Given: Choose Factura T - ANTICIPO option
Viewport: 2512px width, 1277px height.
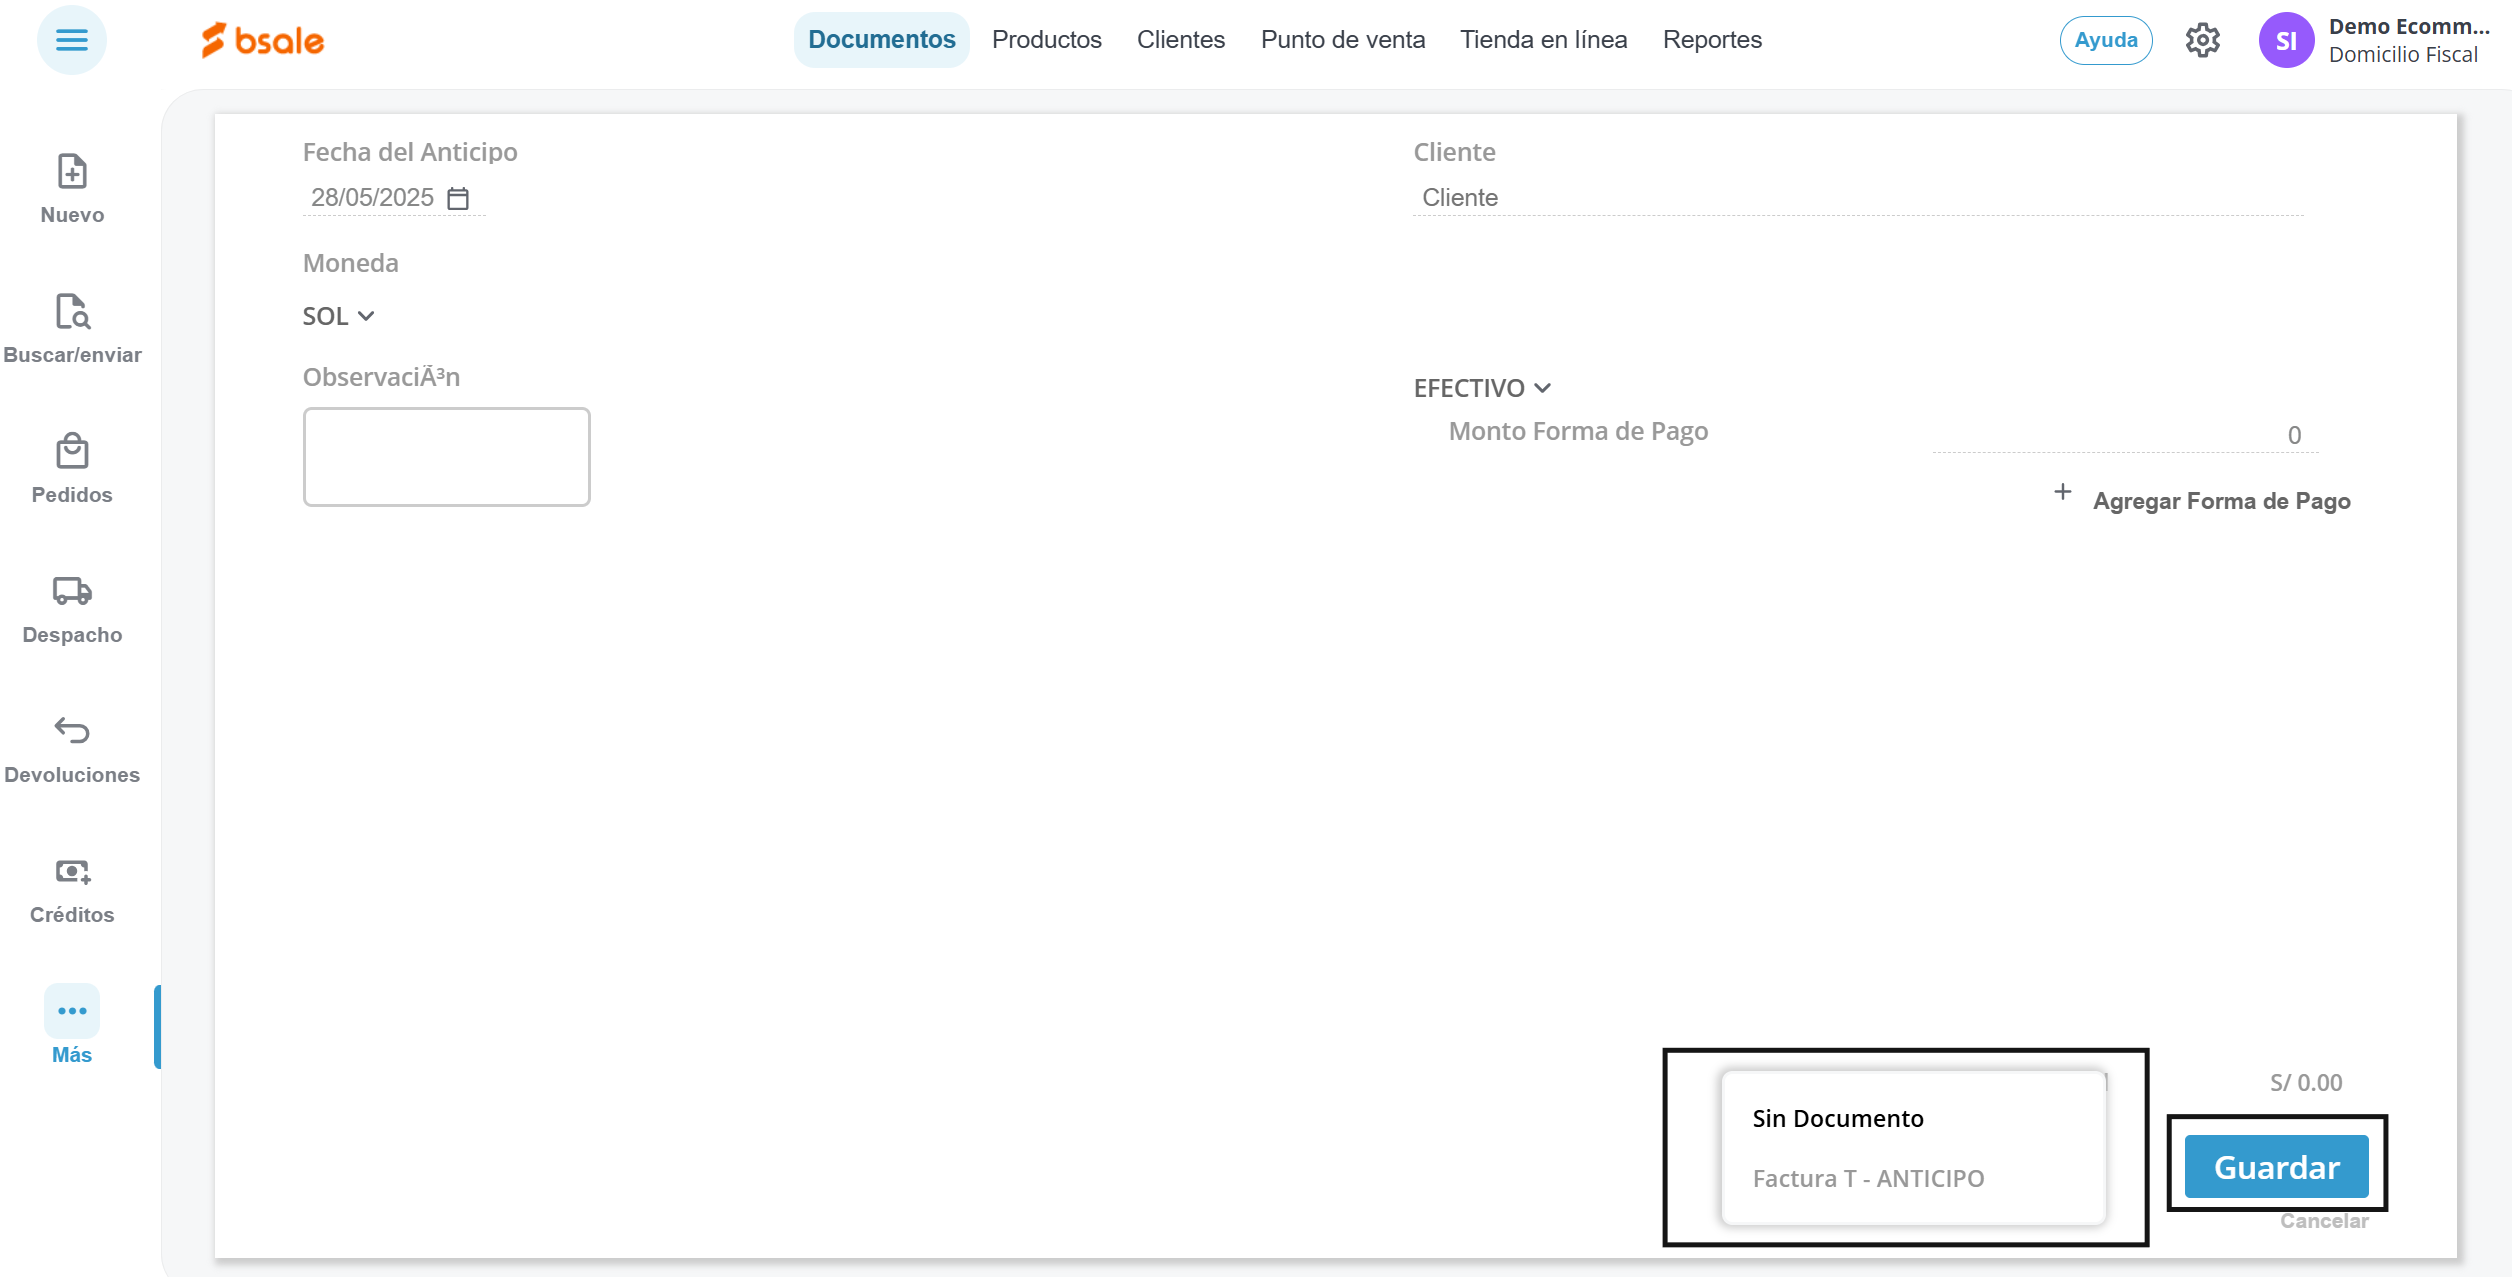Looking at the screenshot, I should pyautogui.click(x=1868, y=1178).
